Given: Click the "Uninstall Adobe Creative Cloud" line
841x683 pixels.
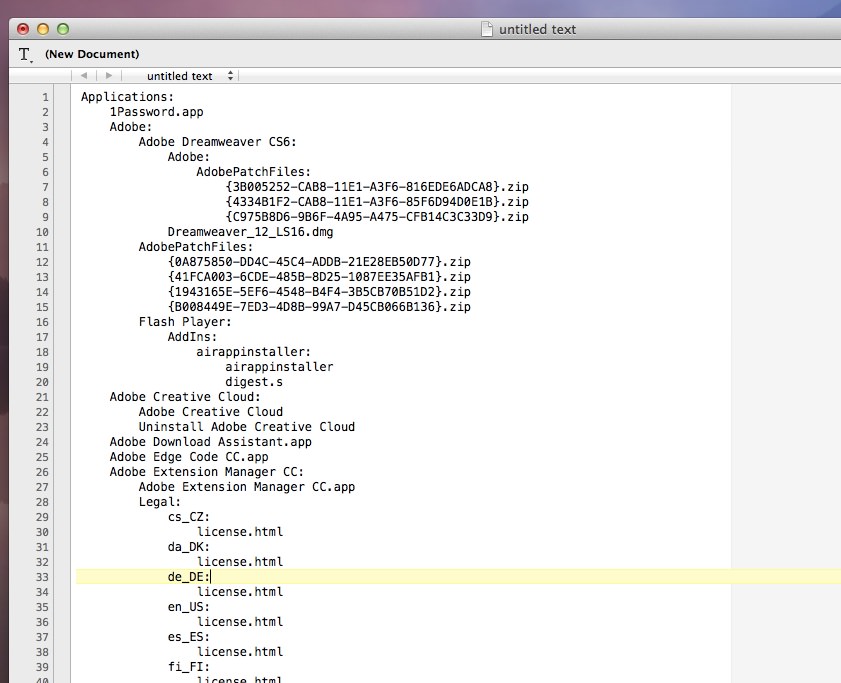Looking at the screenshot, I should [x=247, y=428].
